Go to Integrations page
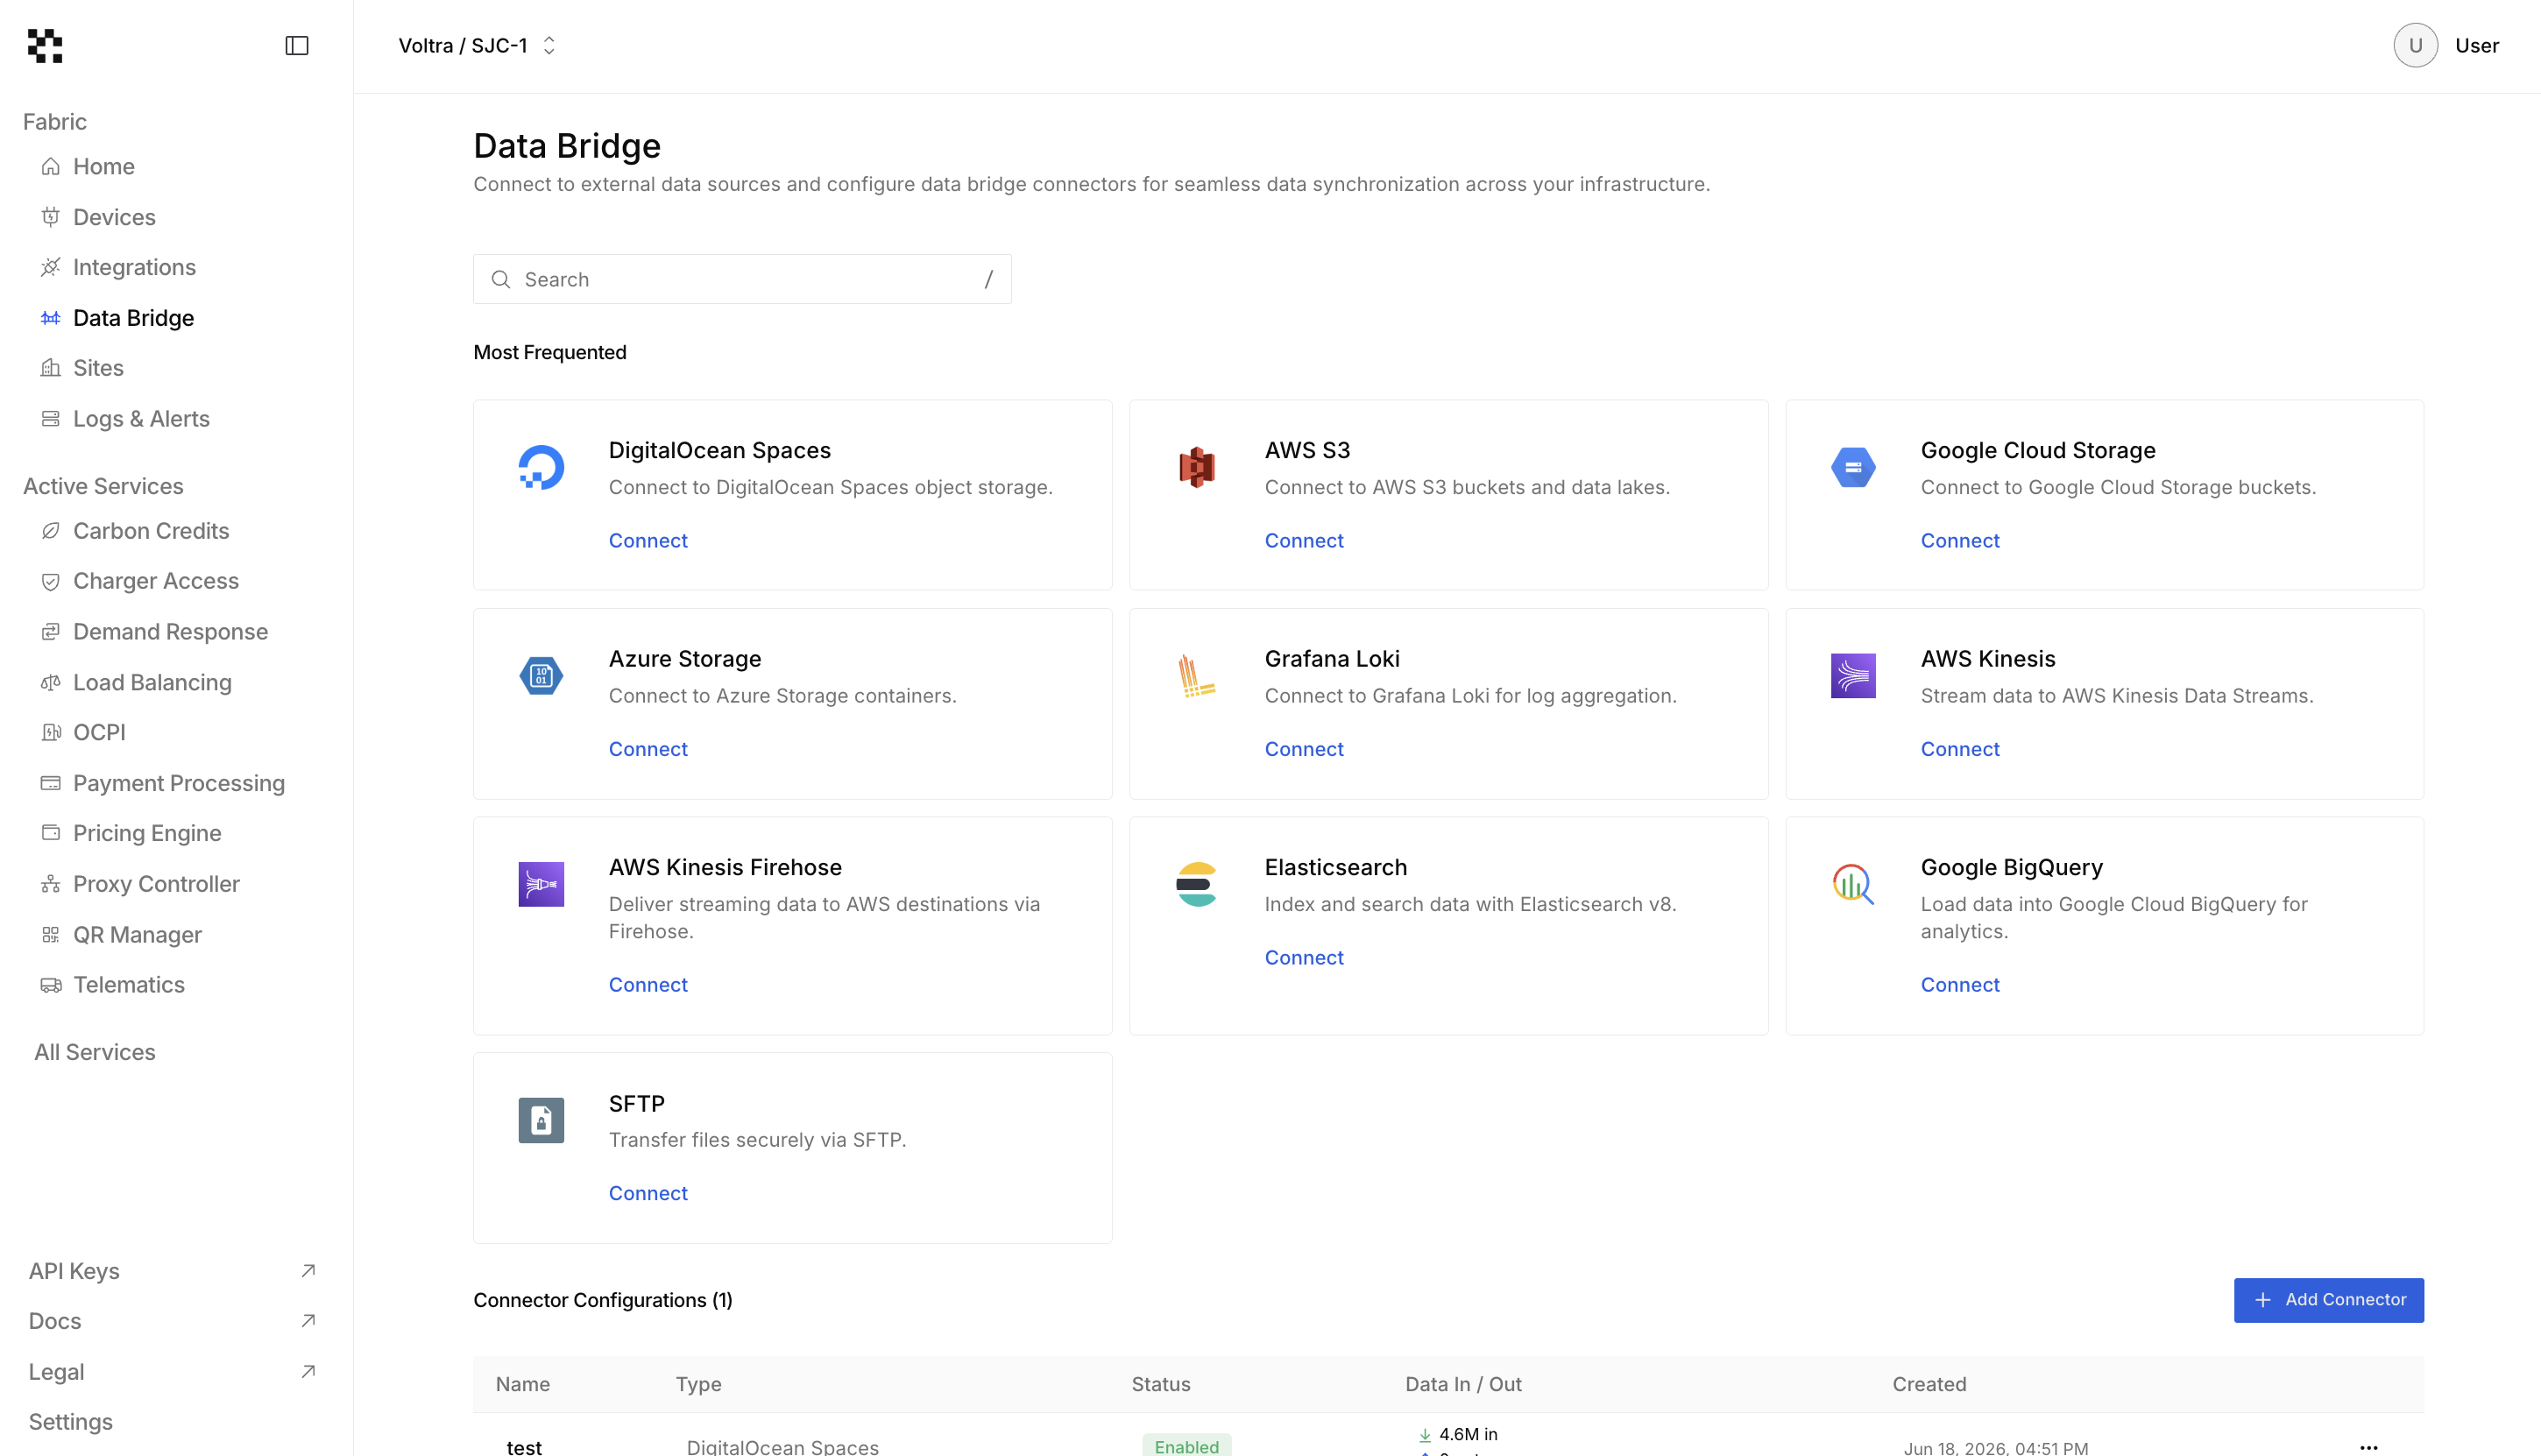 [x=134, y=267]
